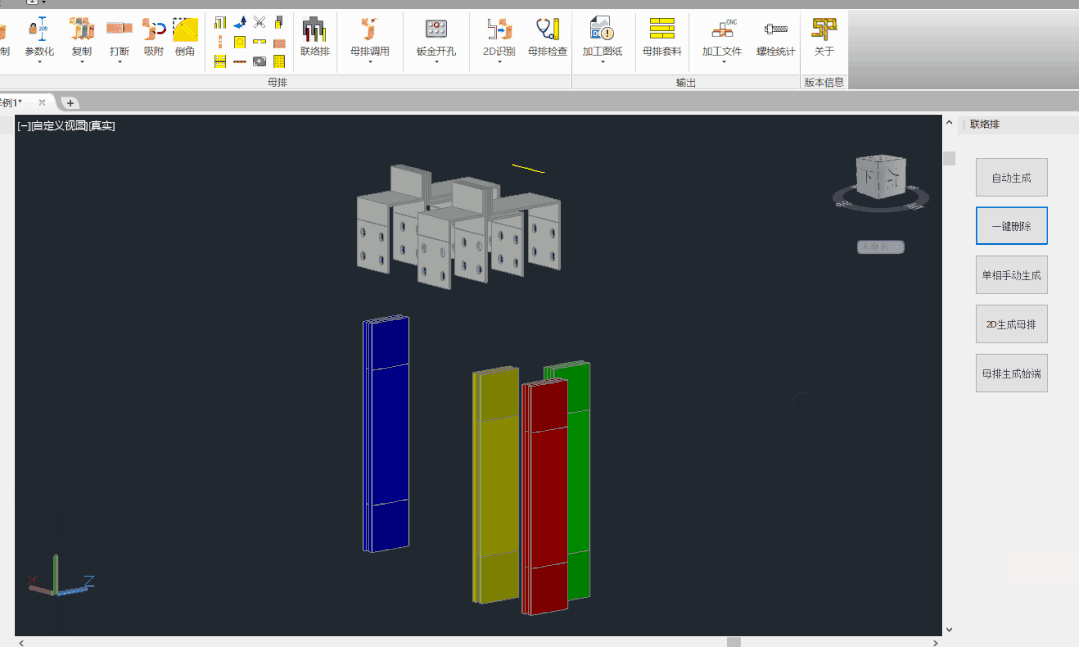The width and height of the screenshot is (1079, 647).
Task: Switch to the 例1* drawing tab
Action: point(12,103)
